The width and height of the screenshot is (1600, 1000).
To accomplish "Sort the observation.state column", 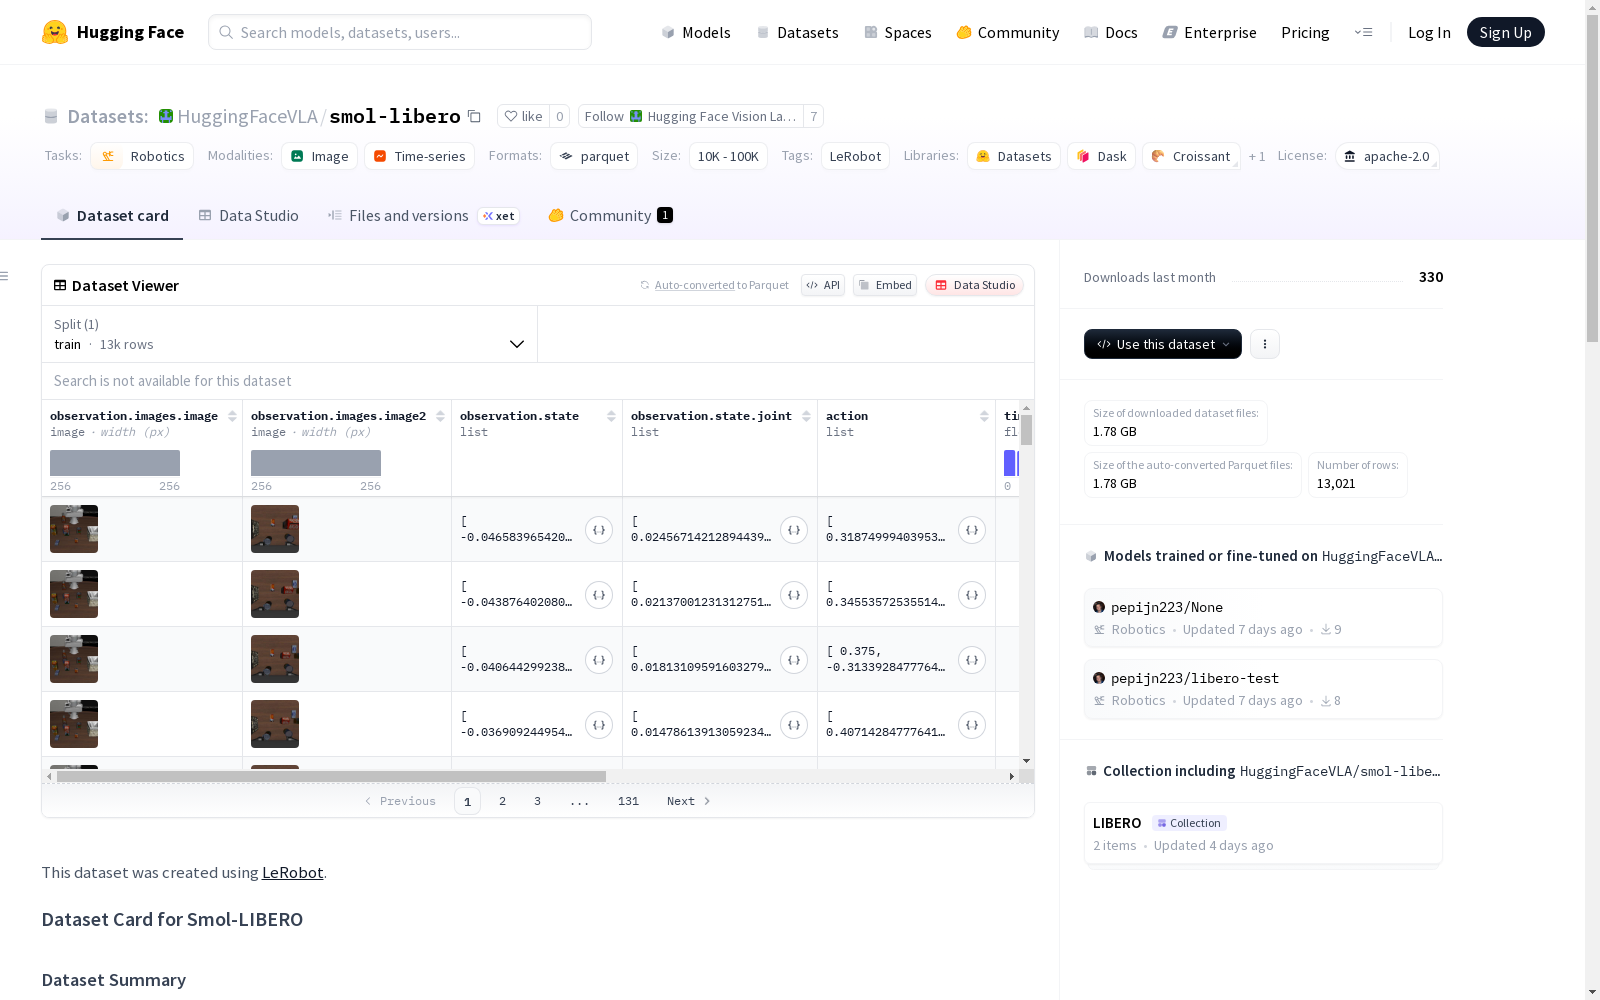I will [x=611, y=416].
